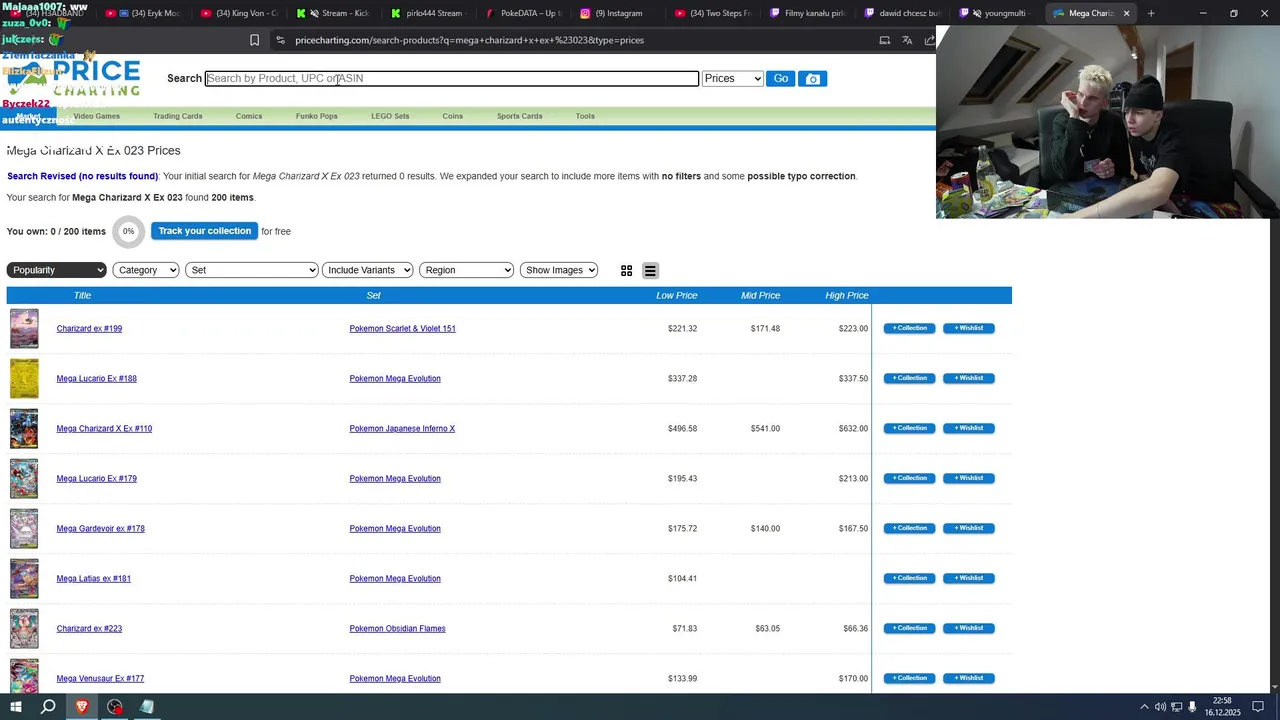
Task: Open Mega Latias ex #181 thumbnail
Action: pyautogui.click(x=24, y=579)
